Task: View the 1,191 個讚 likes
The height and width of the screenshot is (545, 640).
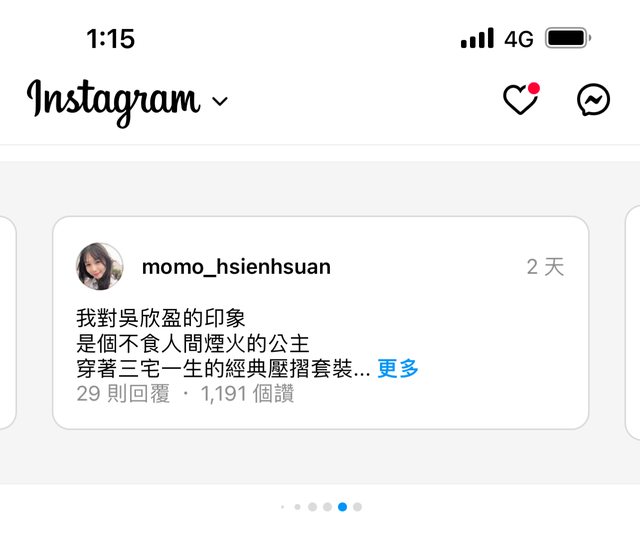Action: tap(247, 394)
